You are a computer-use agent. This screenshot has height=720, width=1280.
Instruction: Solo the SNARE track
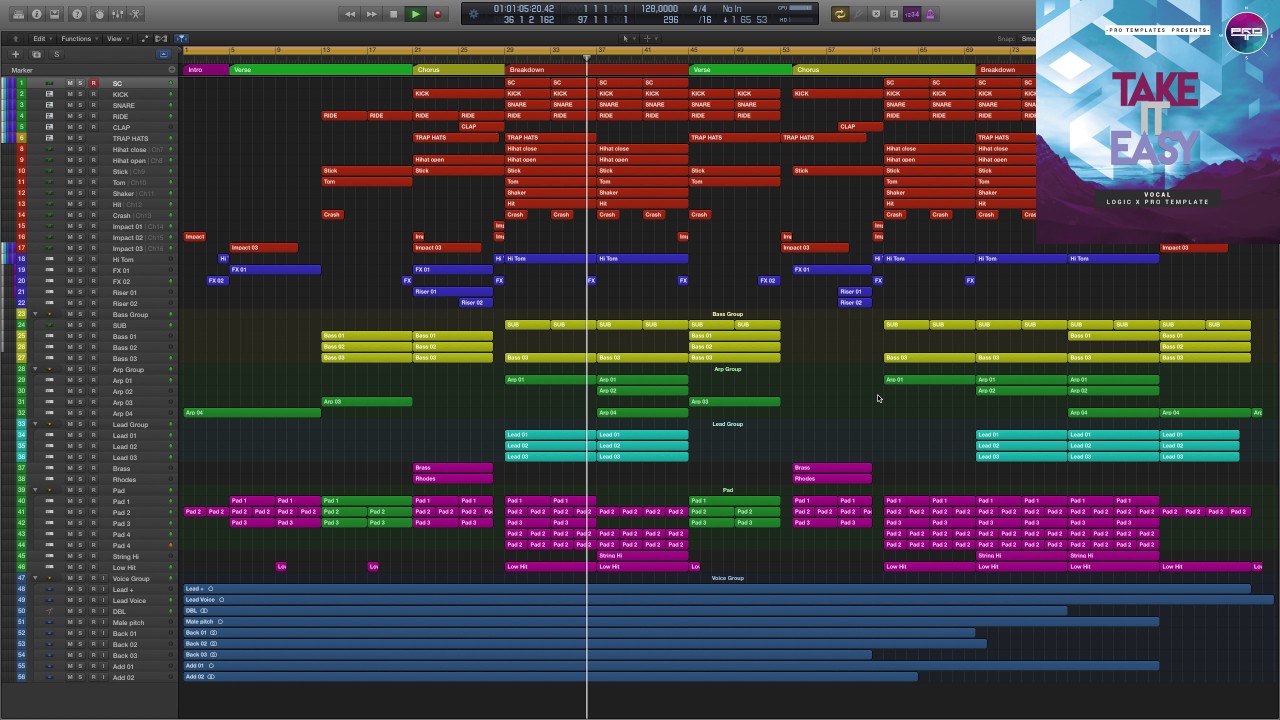click(x=81, y=105)
